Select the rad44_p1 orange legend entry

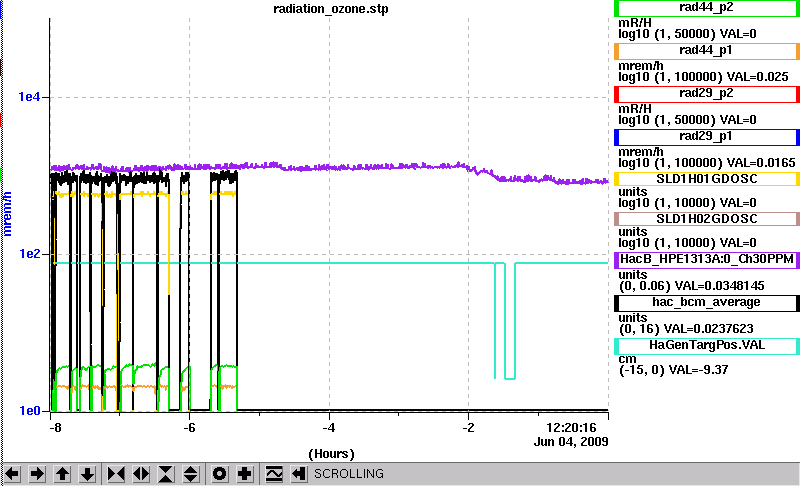point(707,51)
